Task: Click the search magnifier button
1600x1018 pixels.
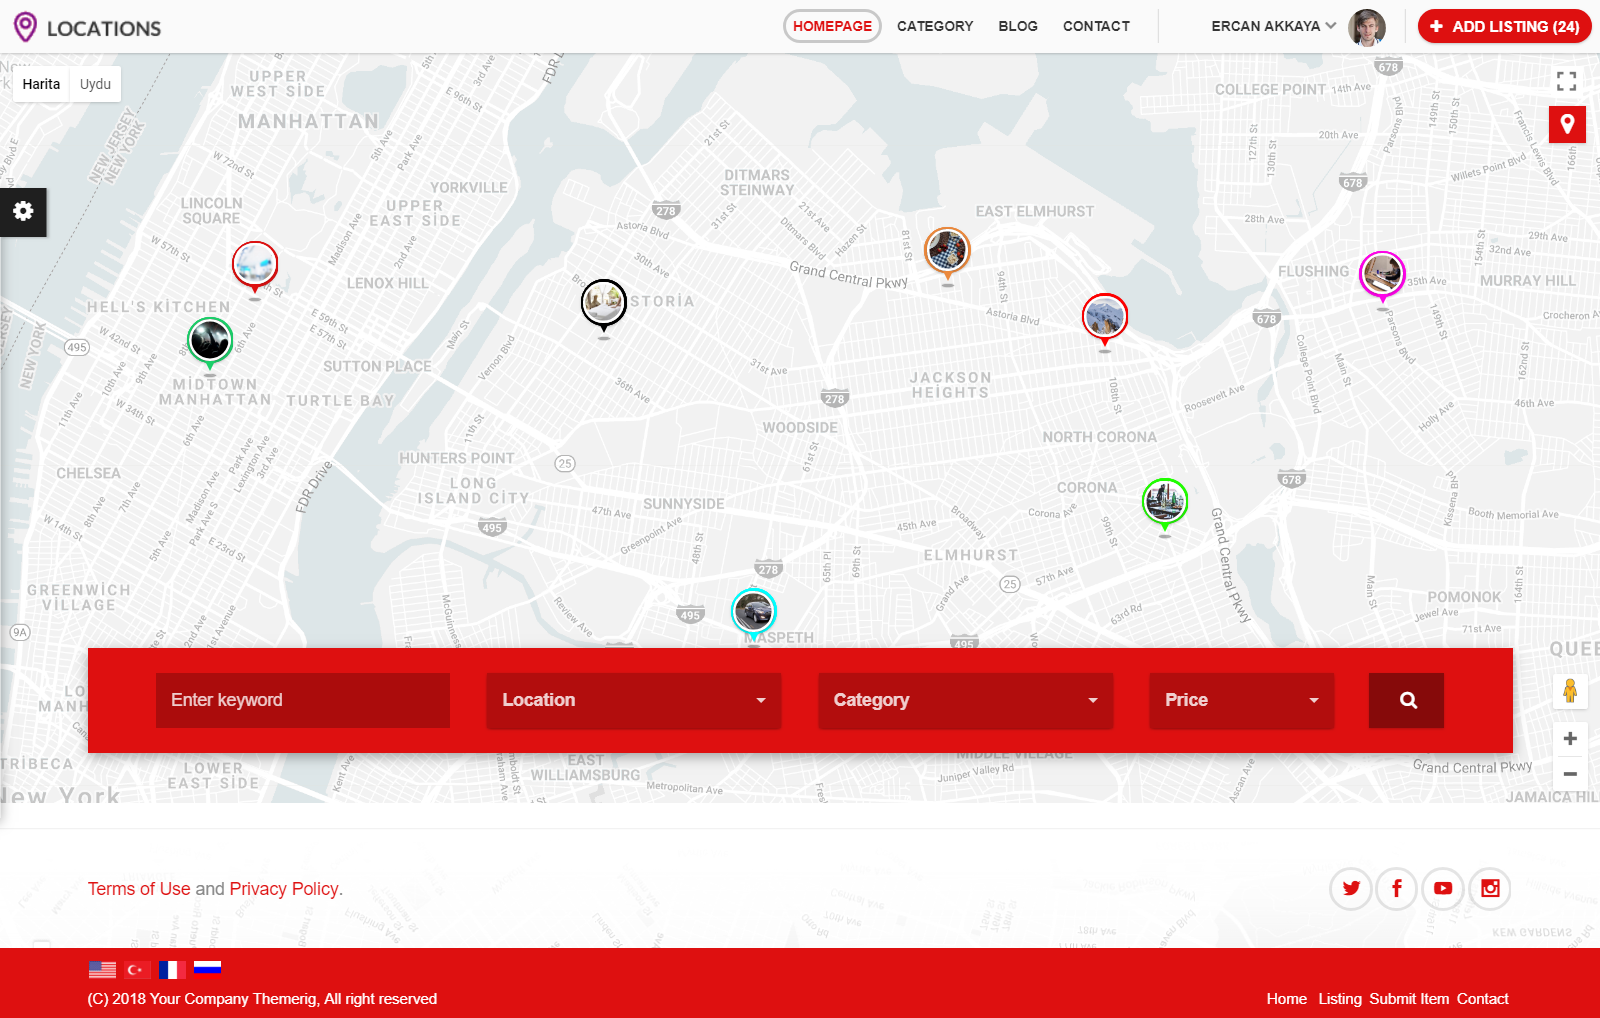Action: 1406,700
